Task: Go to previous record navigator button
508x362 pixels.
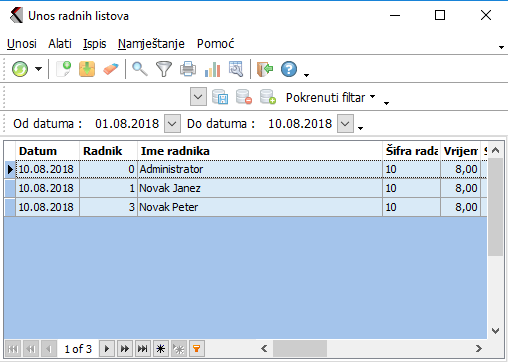Action: point(49,349)
